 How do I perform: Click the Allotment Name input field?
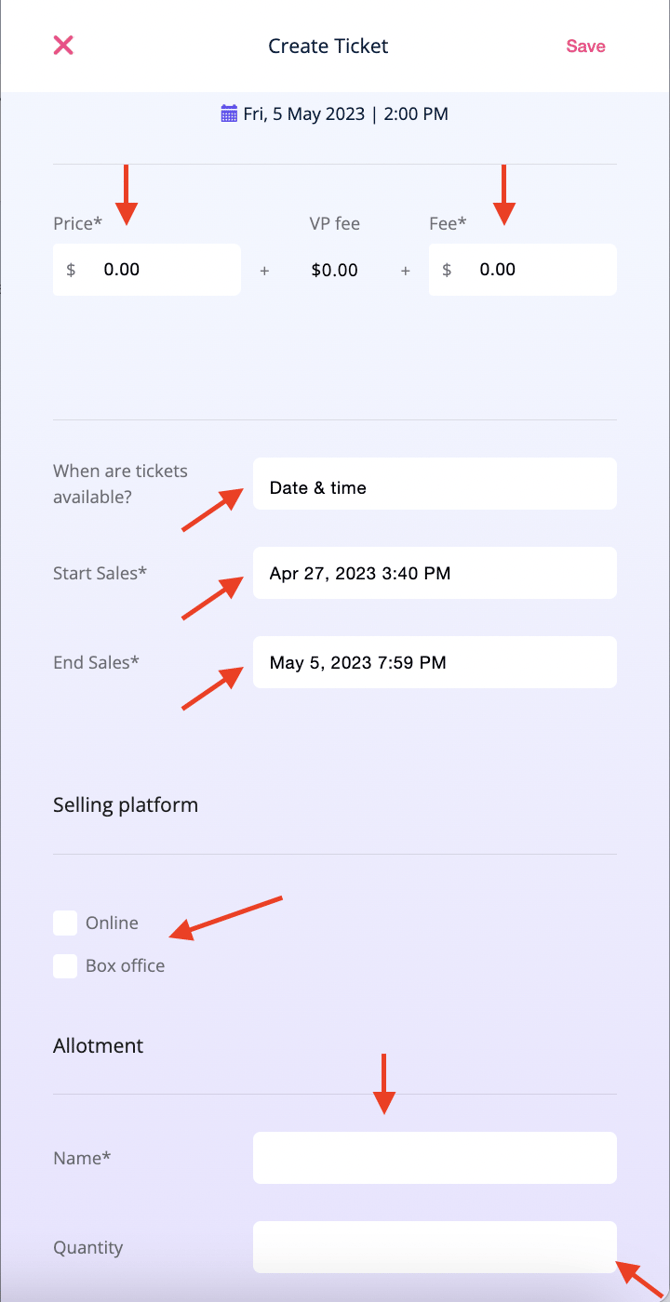coord(434,1158)
